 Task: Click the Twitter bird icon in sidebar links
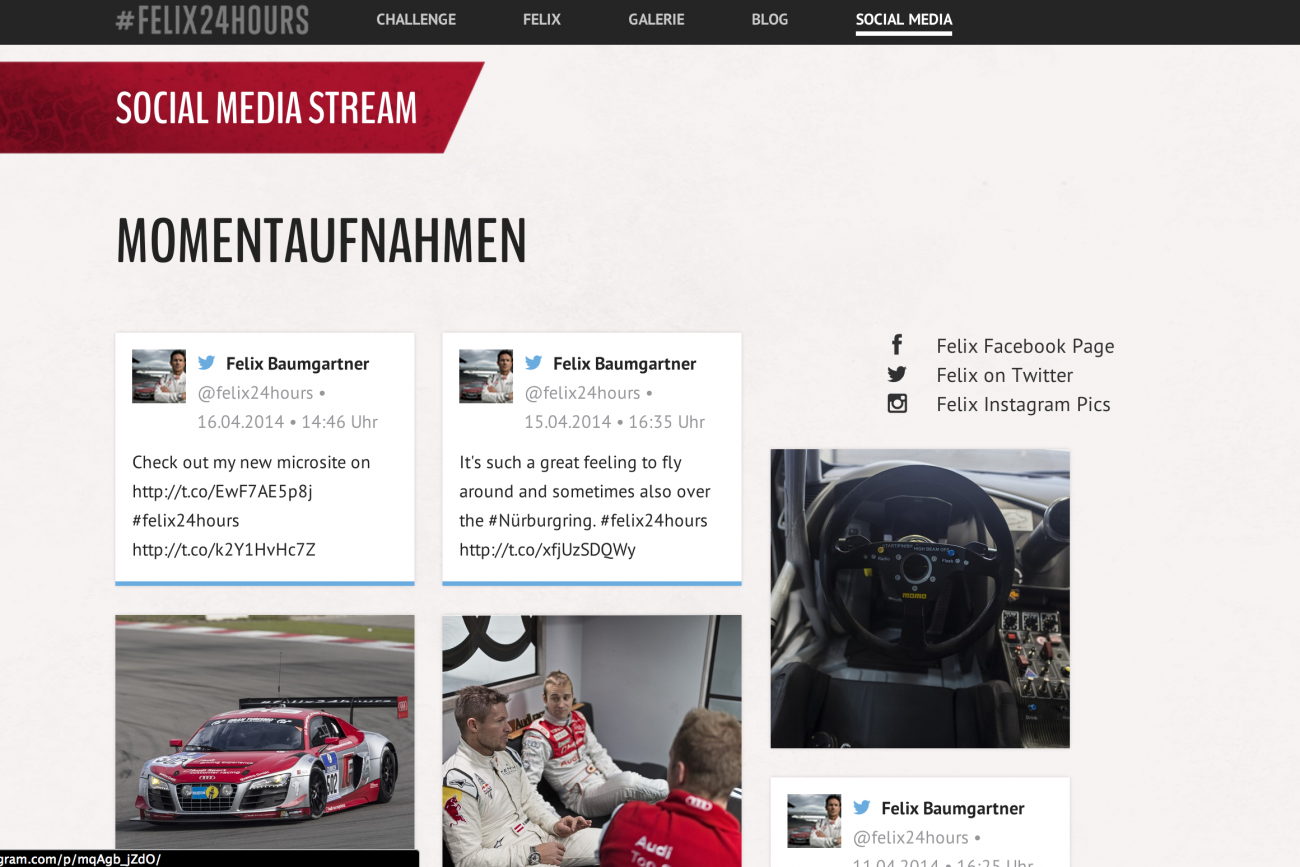[897, 374]
